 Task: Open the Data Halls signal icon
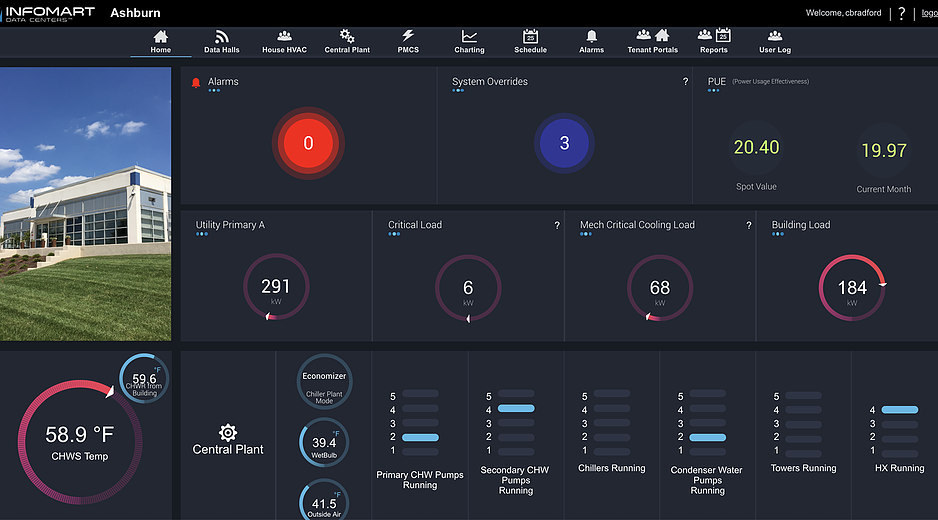[221, 36]
